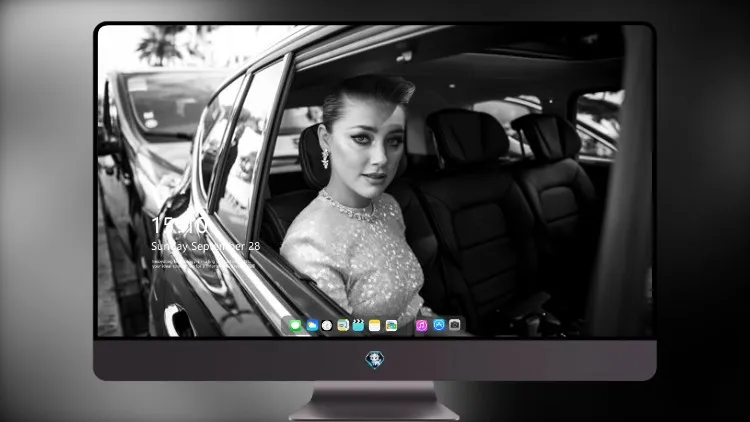Open the Camera app in the dock
The image size is (750, 422).
[455, 325]
